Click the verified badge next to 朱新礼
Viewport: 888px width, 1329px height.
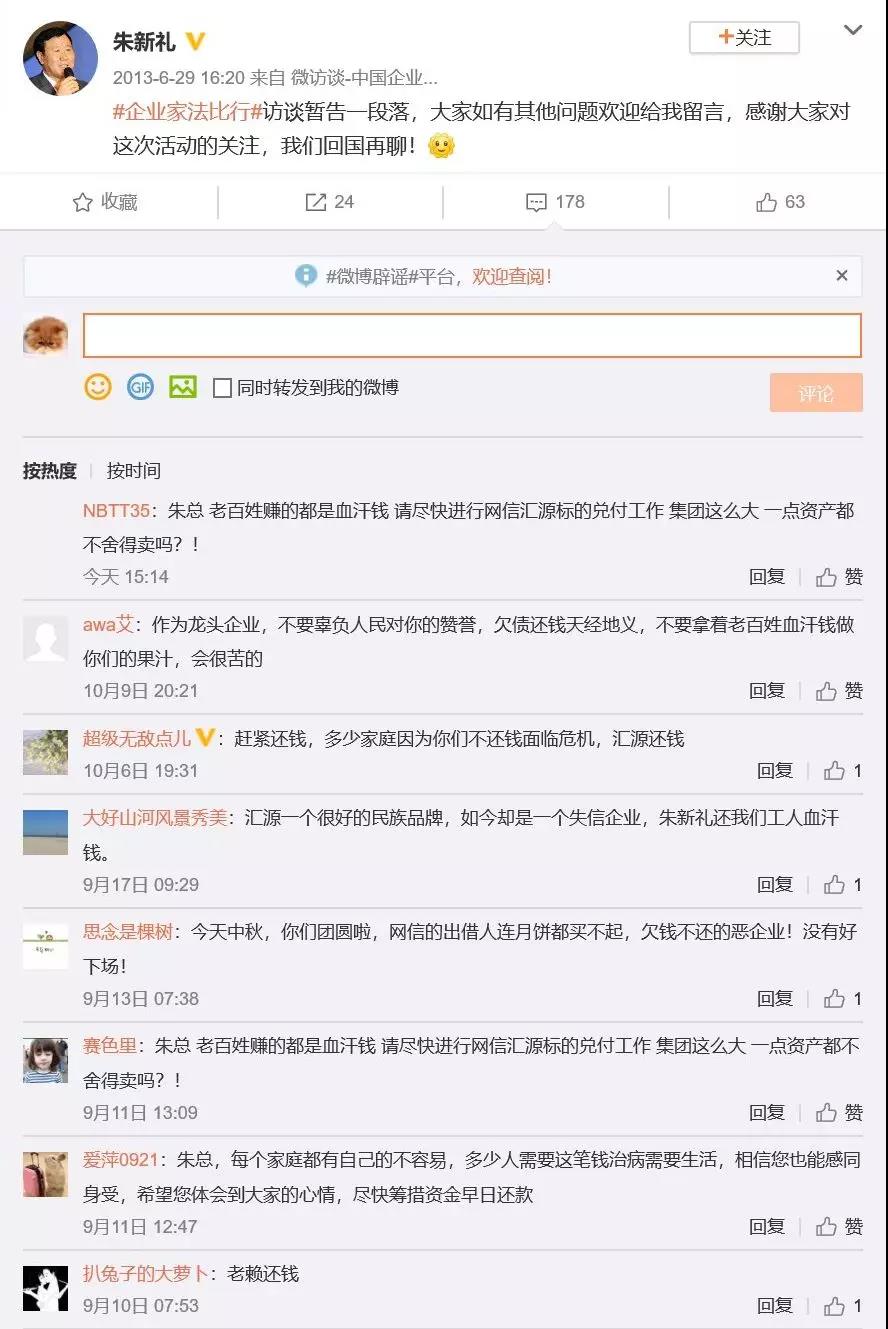pyautogui.click(x=195, y=42)
